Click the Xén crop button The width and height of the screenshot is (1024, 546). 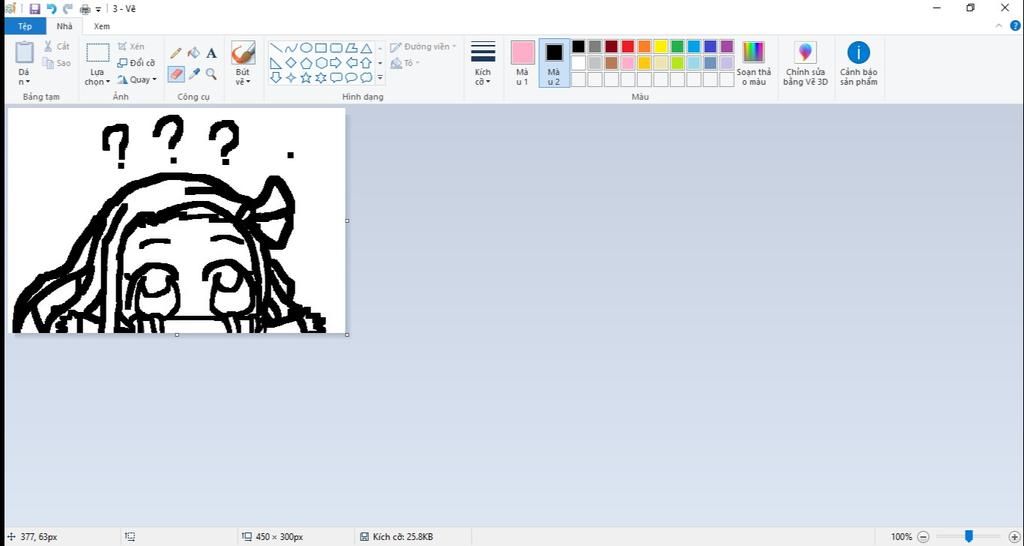point(131,46)
